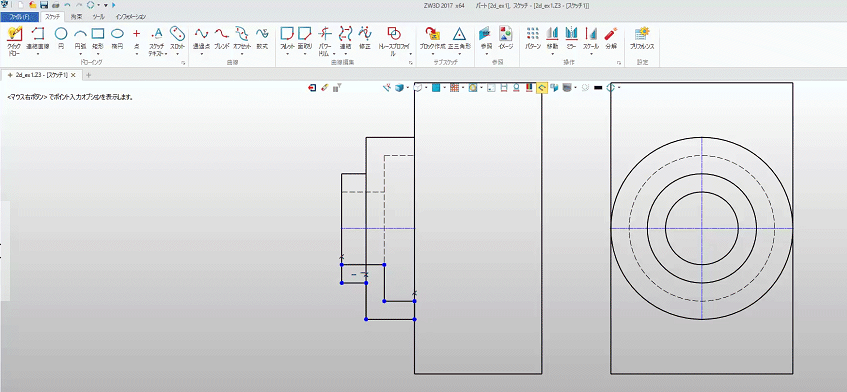Open the Arc tool dropdown arrow
Screen dimensions: 847x392
[x=80, y=54]
